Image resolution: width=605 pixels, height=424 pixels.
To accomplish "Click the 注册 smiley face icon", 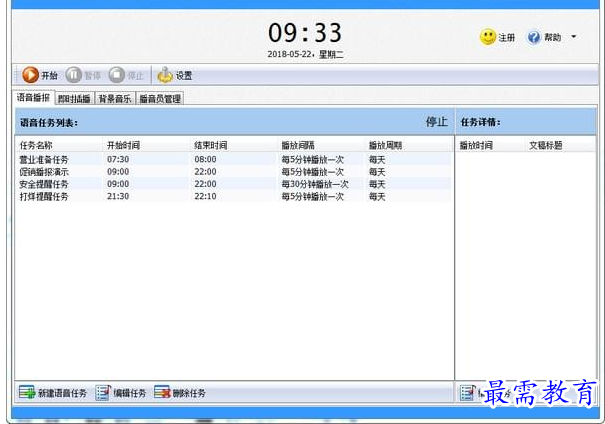I will pos(488,37).
